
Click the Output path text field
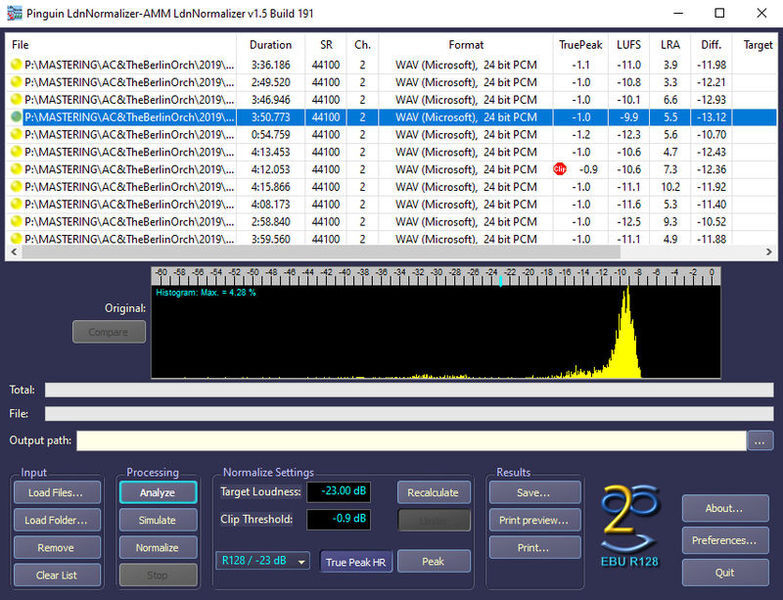411,441
